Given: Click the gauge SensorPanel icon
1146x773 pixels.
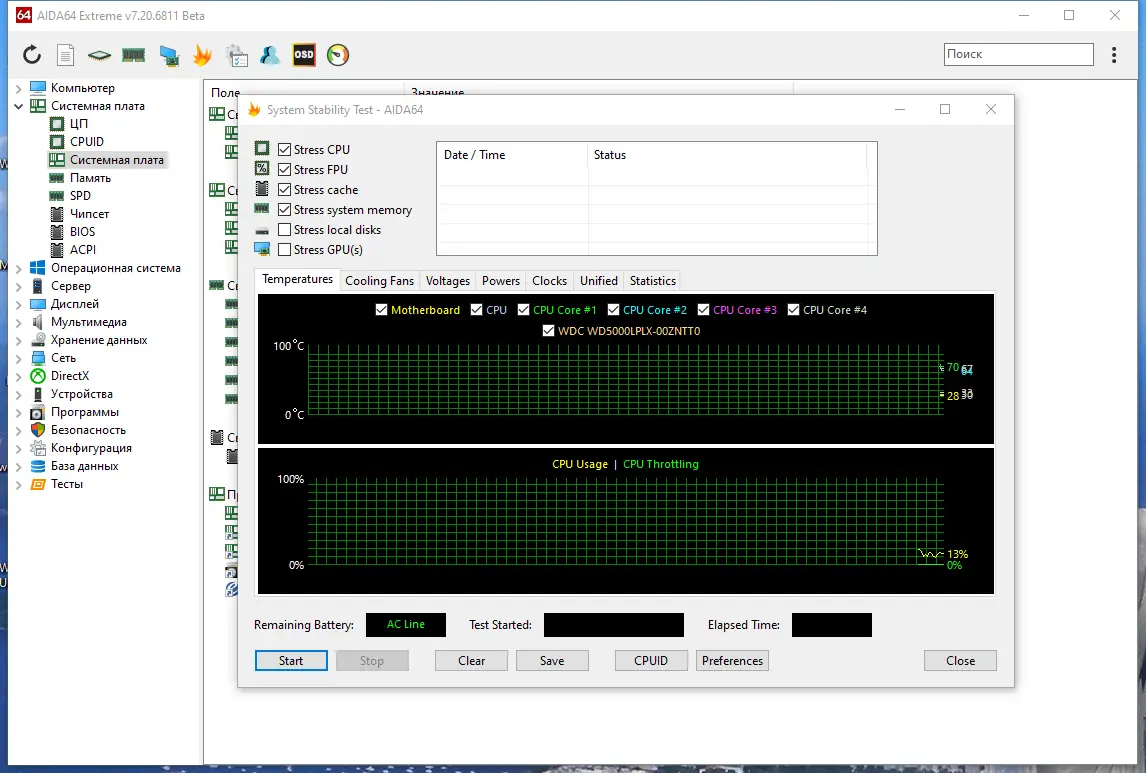Looking at the screenshot, I should [x=338, y=55].
